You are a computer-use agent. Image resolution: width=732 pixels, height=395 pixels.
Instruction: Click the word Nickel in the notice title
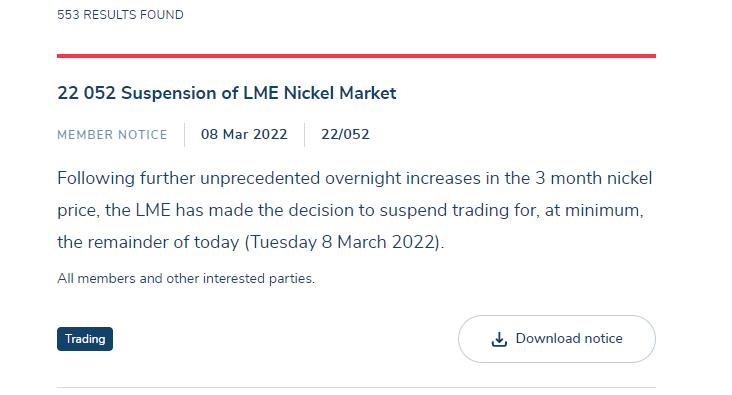pyautogui.click(x=309, y=93)
